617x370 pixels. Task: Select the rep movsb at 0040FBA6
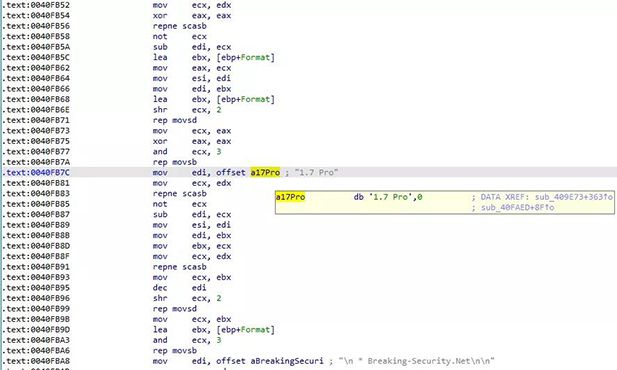tap(175, 351)
